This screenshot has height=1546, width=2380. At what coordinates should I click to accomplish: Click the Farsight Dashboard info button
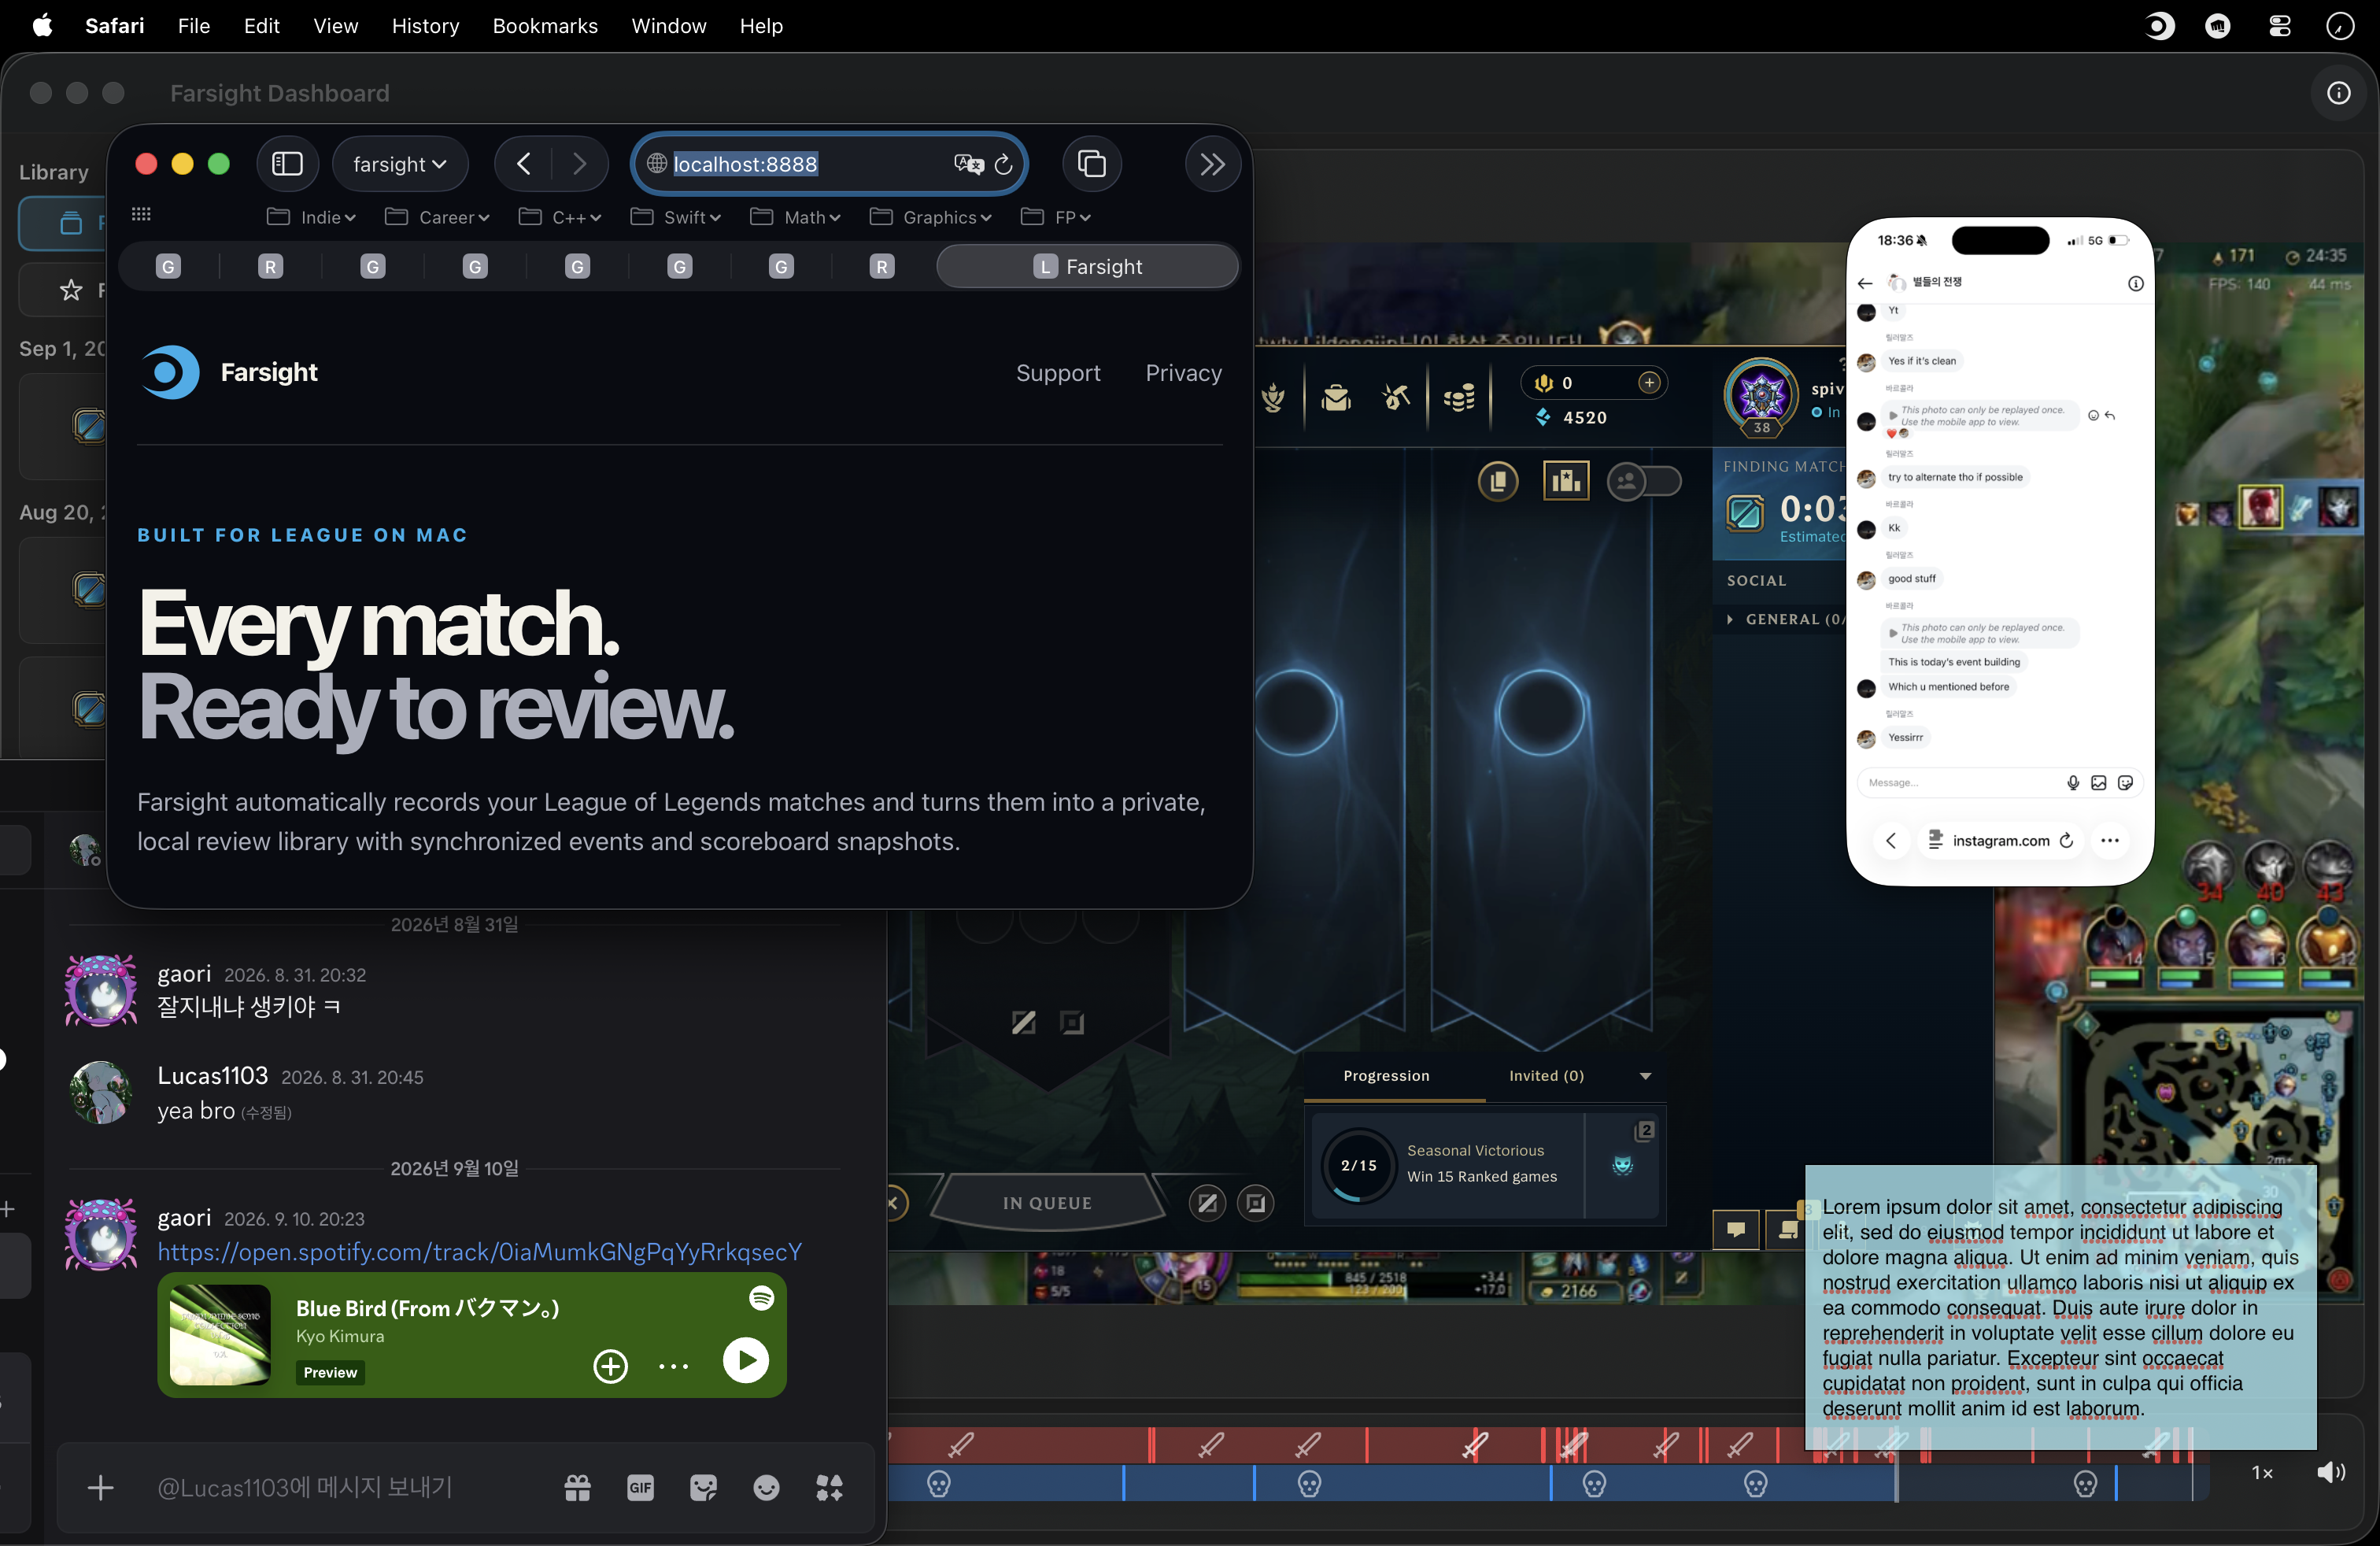(x=2338, y=93)
